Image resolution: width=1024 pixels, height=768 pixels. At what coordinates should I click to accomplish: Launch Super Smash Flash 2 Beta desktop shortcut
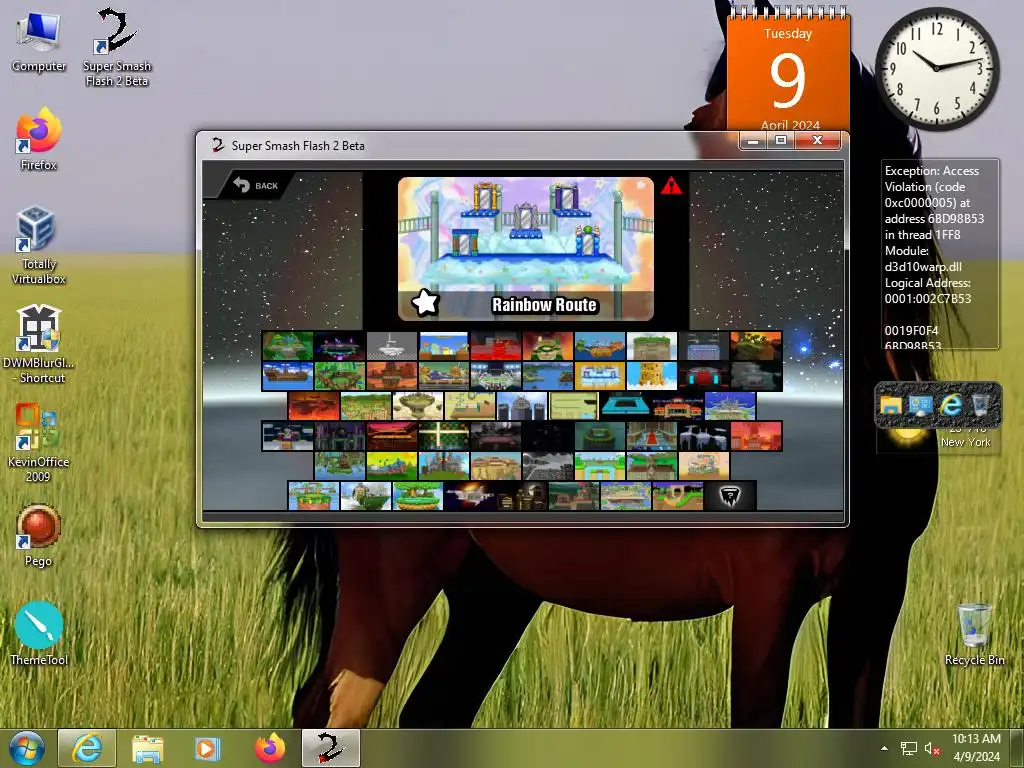click(117, 47)
